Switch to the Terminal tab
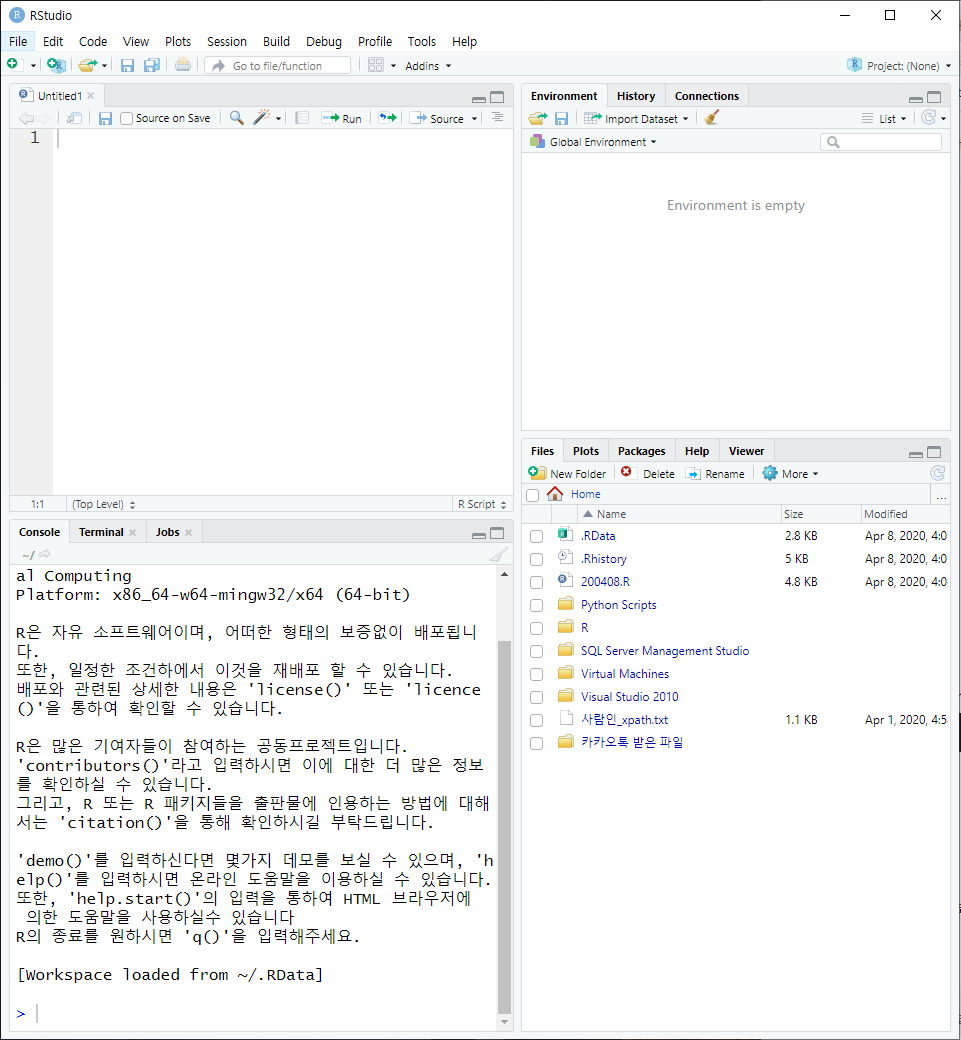This screenshot has width=961, height=1040. tap(101, 532)
